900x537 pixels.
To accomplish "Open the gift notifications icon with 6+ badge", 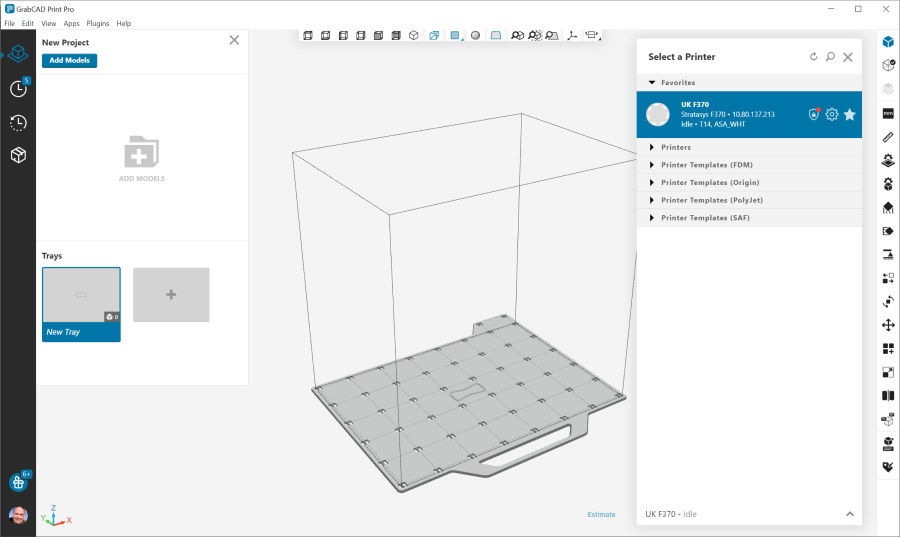I will click(19, 482).
